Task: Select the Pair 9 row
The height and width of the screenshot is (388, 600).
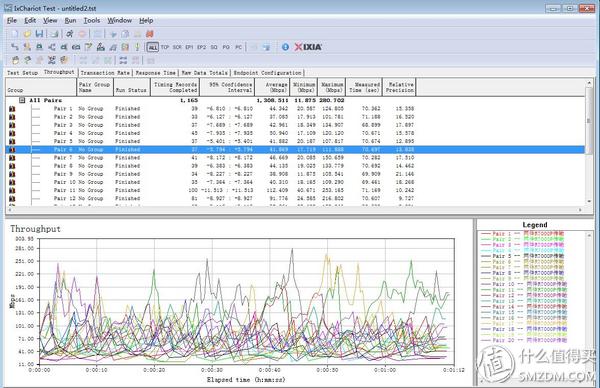Action: 295,174
